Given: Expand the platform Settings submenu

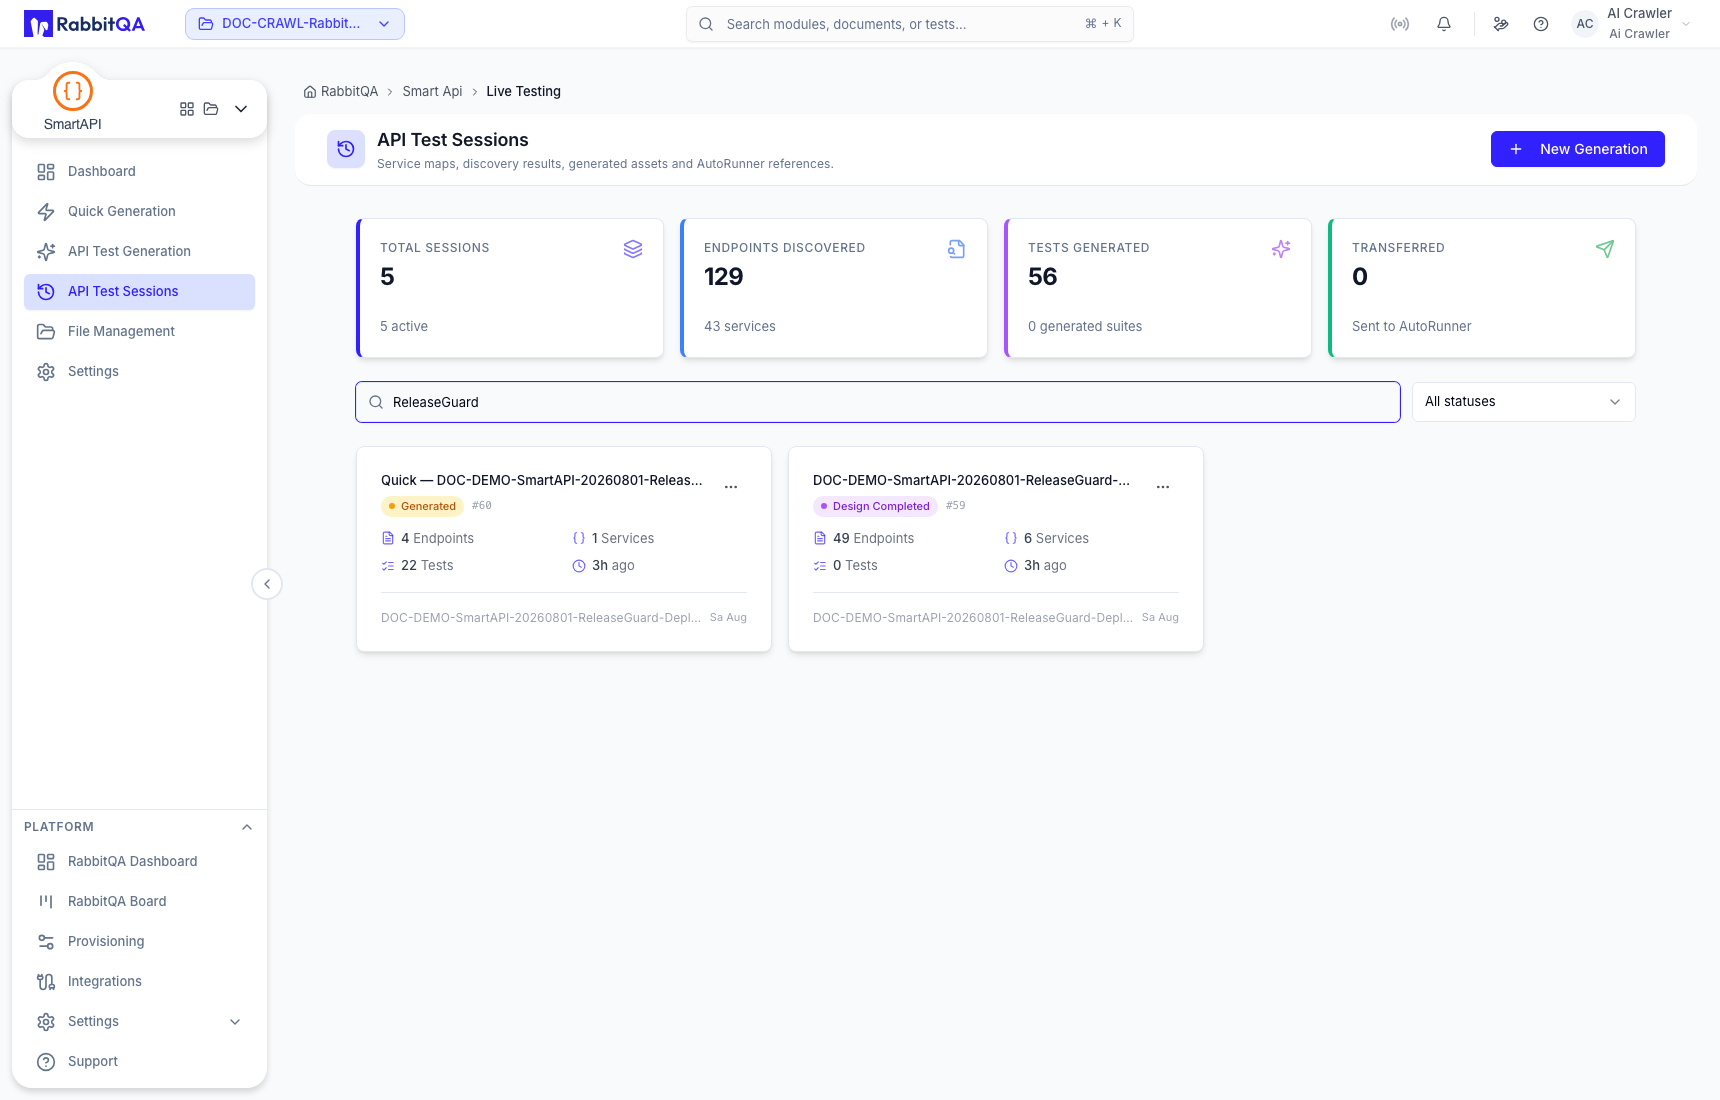Looking at the screenshot, I should (235, 1022).
